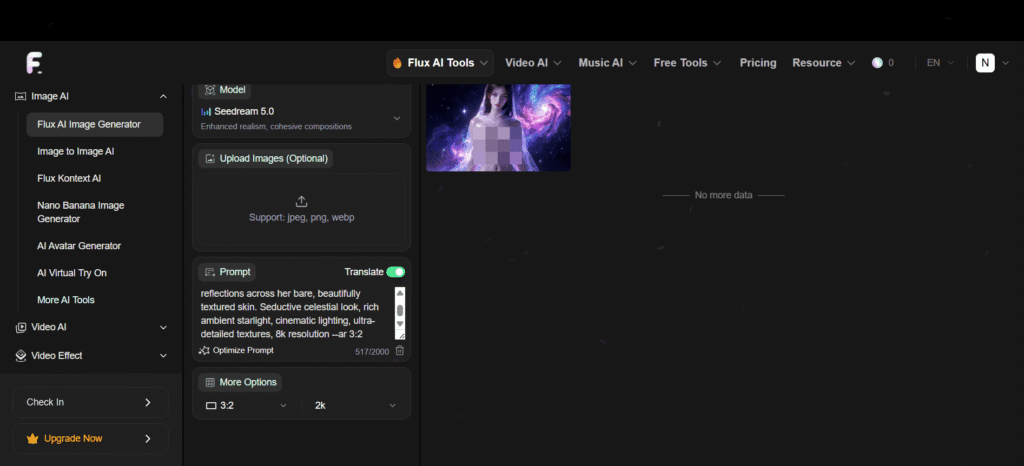Open the Video AI top menu

coord(533,63)
